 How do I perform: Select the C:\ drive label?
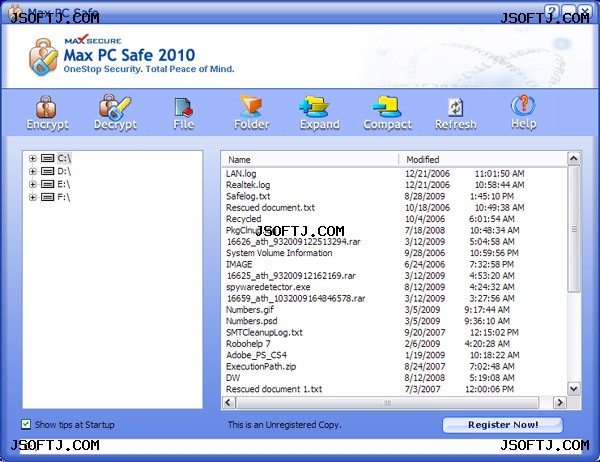click(64, 158)
